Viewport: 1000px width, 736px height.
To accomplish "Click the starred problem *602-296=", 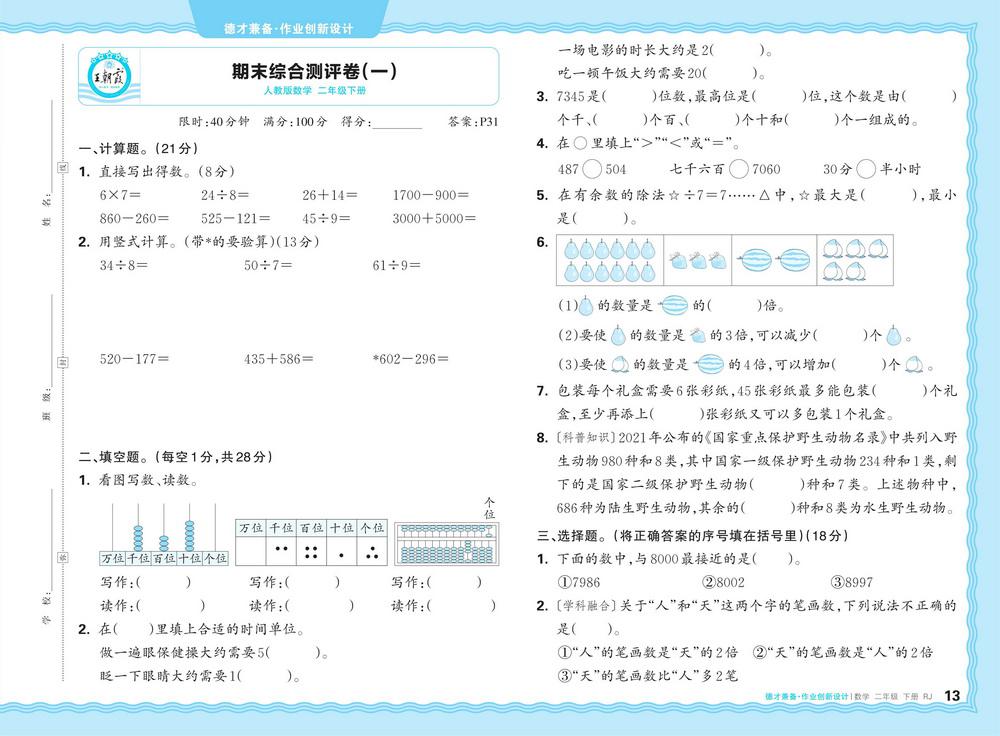I will [411, 358].
